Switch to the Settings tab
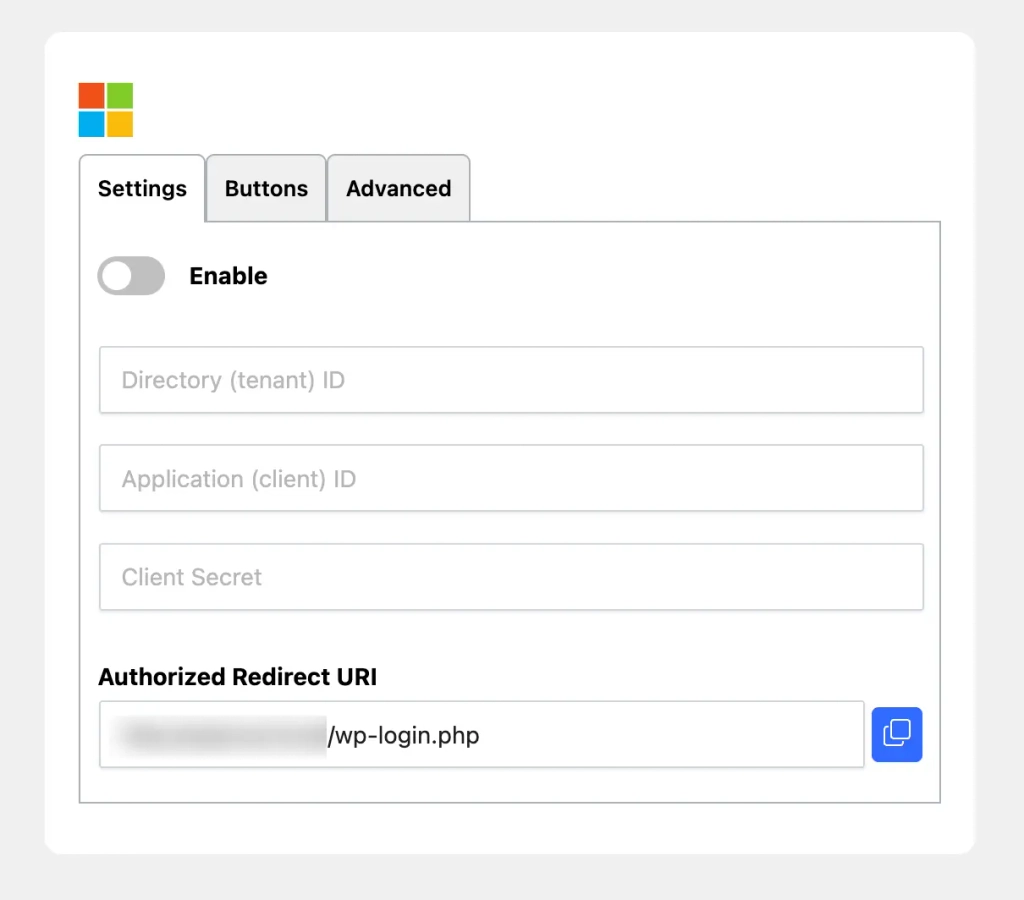 click(142, 188)
